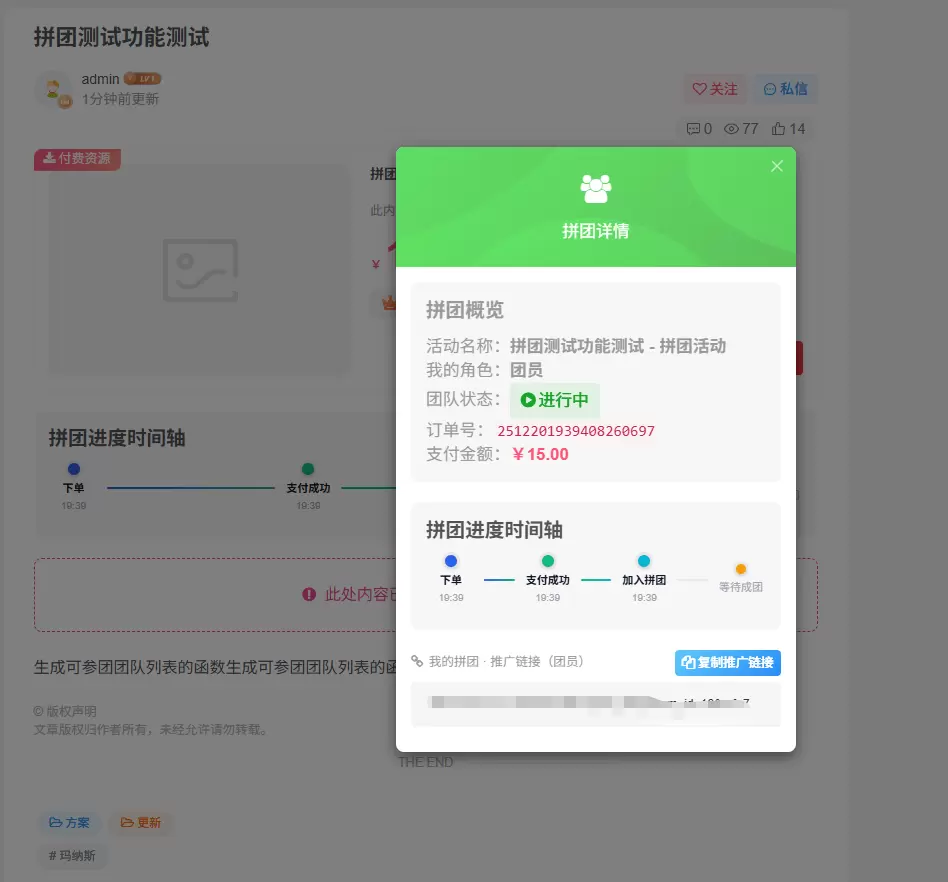
Task: Copy the promotion link with 复制推广链接
Action: [x=727, y=663]
